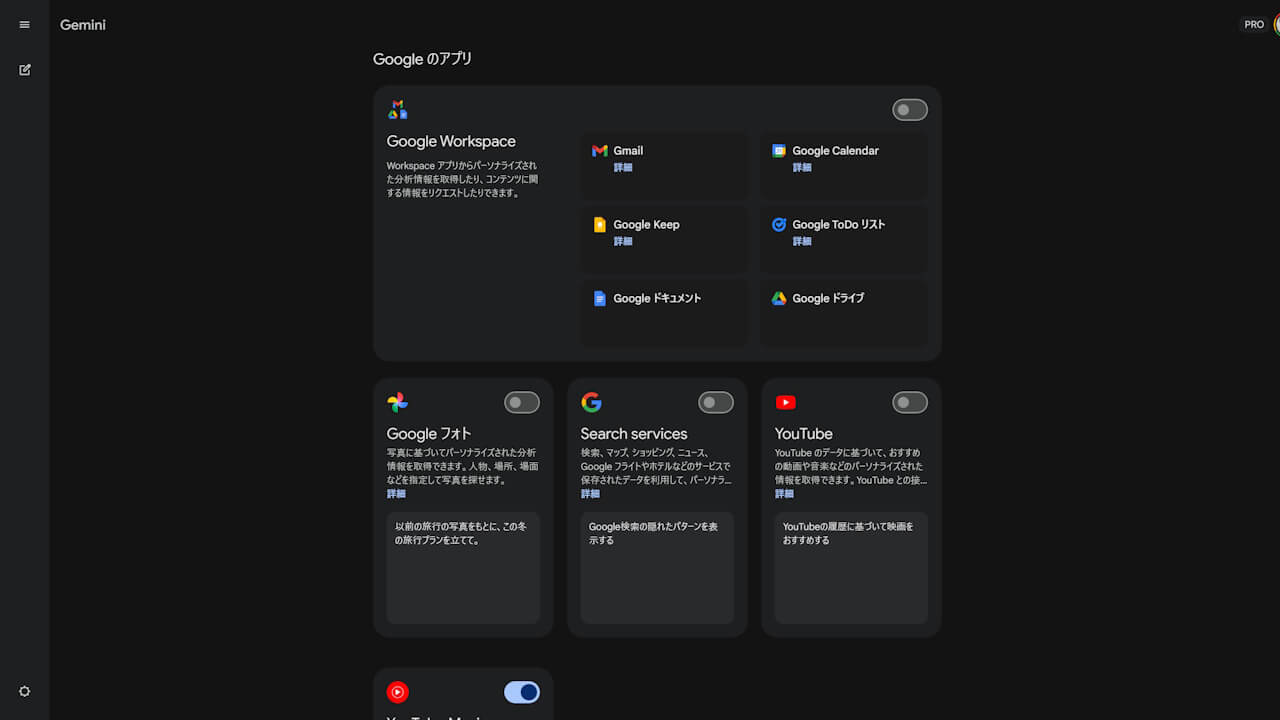Click the Search services G icon
The image size is (1280, 720).
click(591, 402)
